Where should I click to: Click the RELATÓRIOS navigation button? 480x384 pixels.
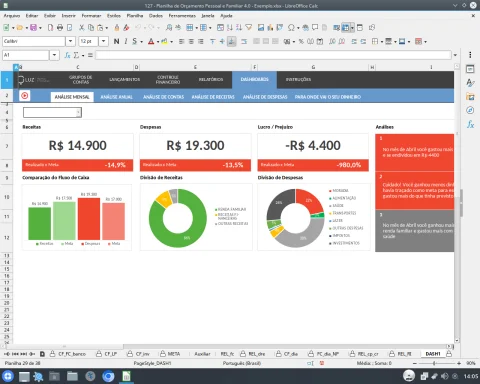211,79
